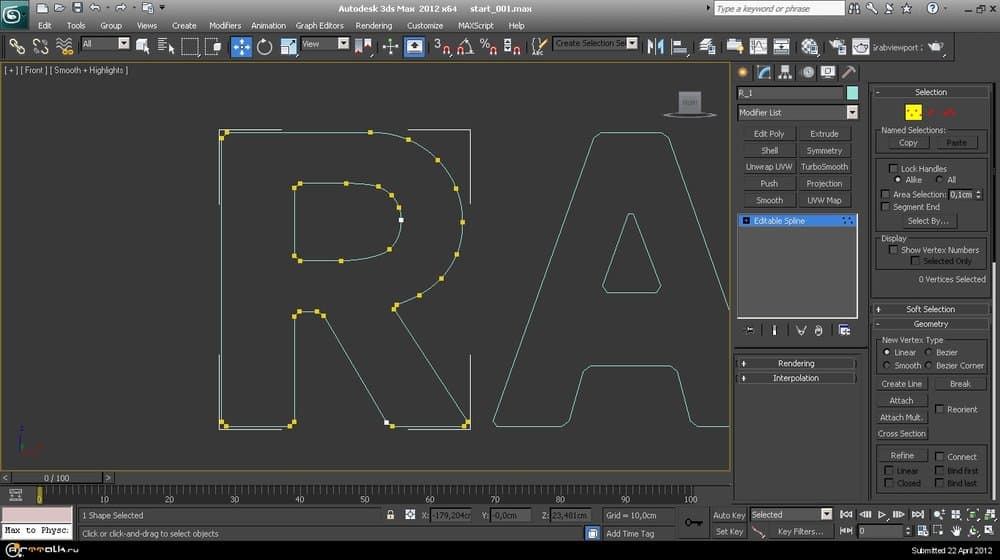Image resolution: width=1000 pixels, height=560 pixels.
Task: Switch to the Hierarchy command panel
Action: coord(785,72)
